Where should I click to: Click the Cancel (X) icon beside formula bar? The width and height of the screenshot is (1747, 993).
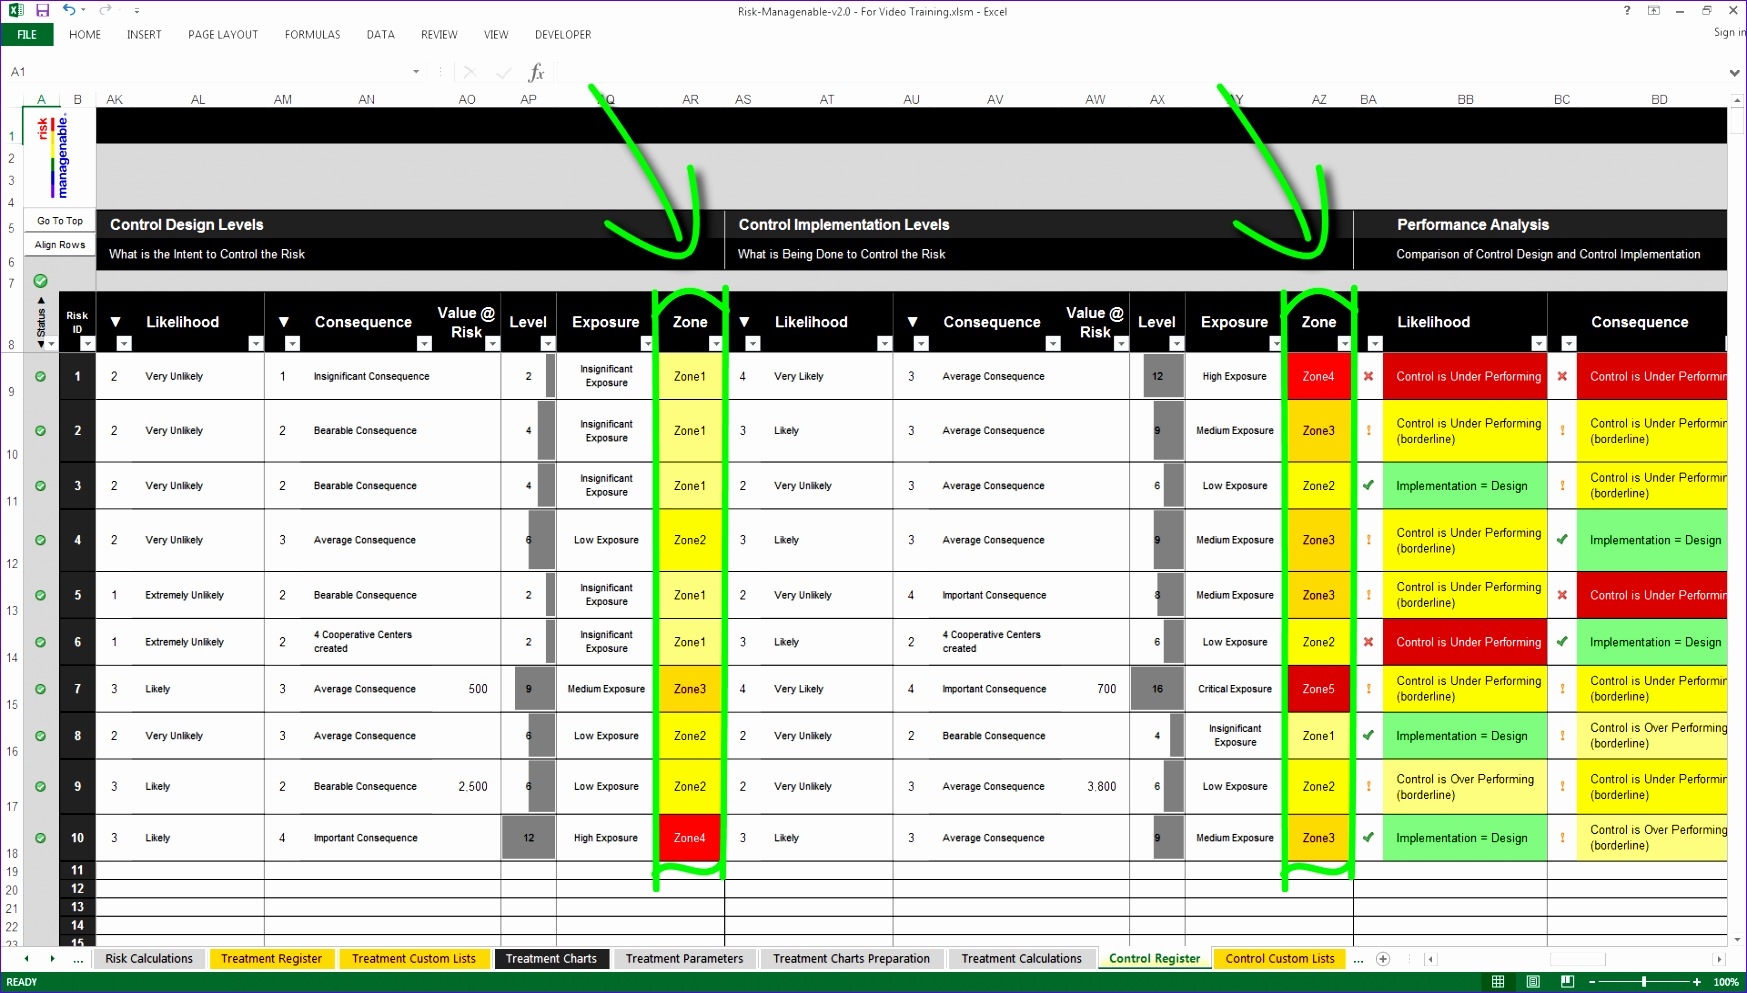[x=469, y=71]
